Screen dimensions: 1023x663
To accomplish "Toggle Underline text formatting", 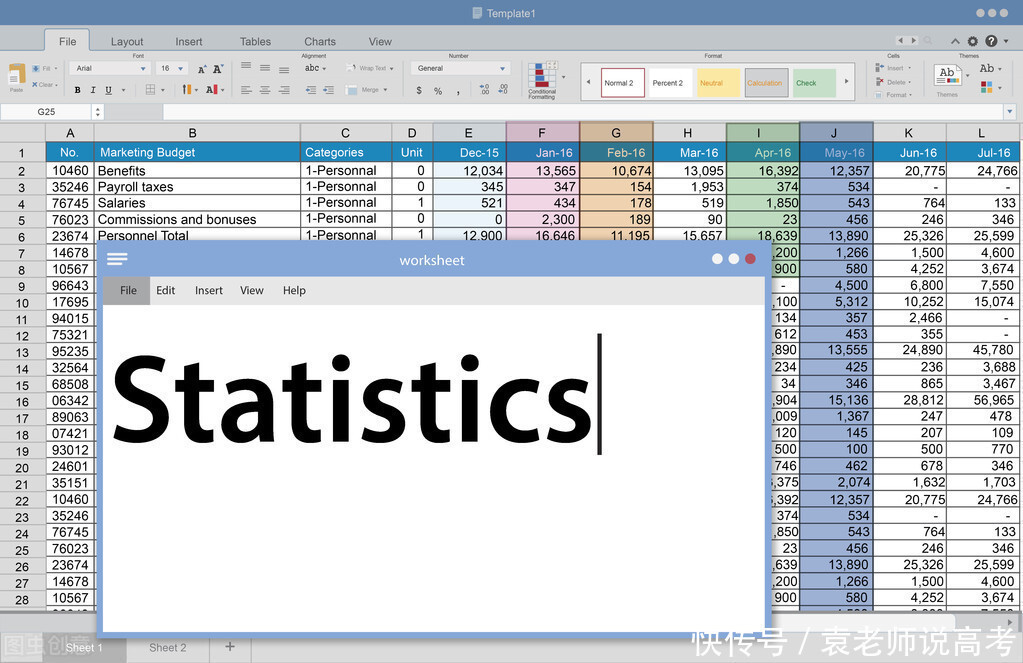I will (x=108, y=90).
